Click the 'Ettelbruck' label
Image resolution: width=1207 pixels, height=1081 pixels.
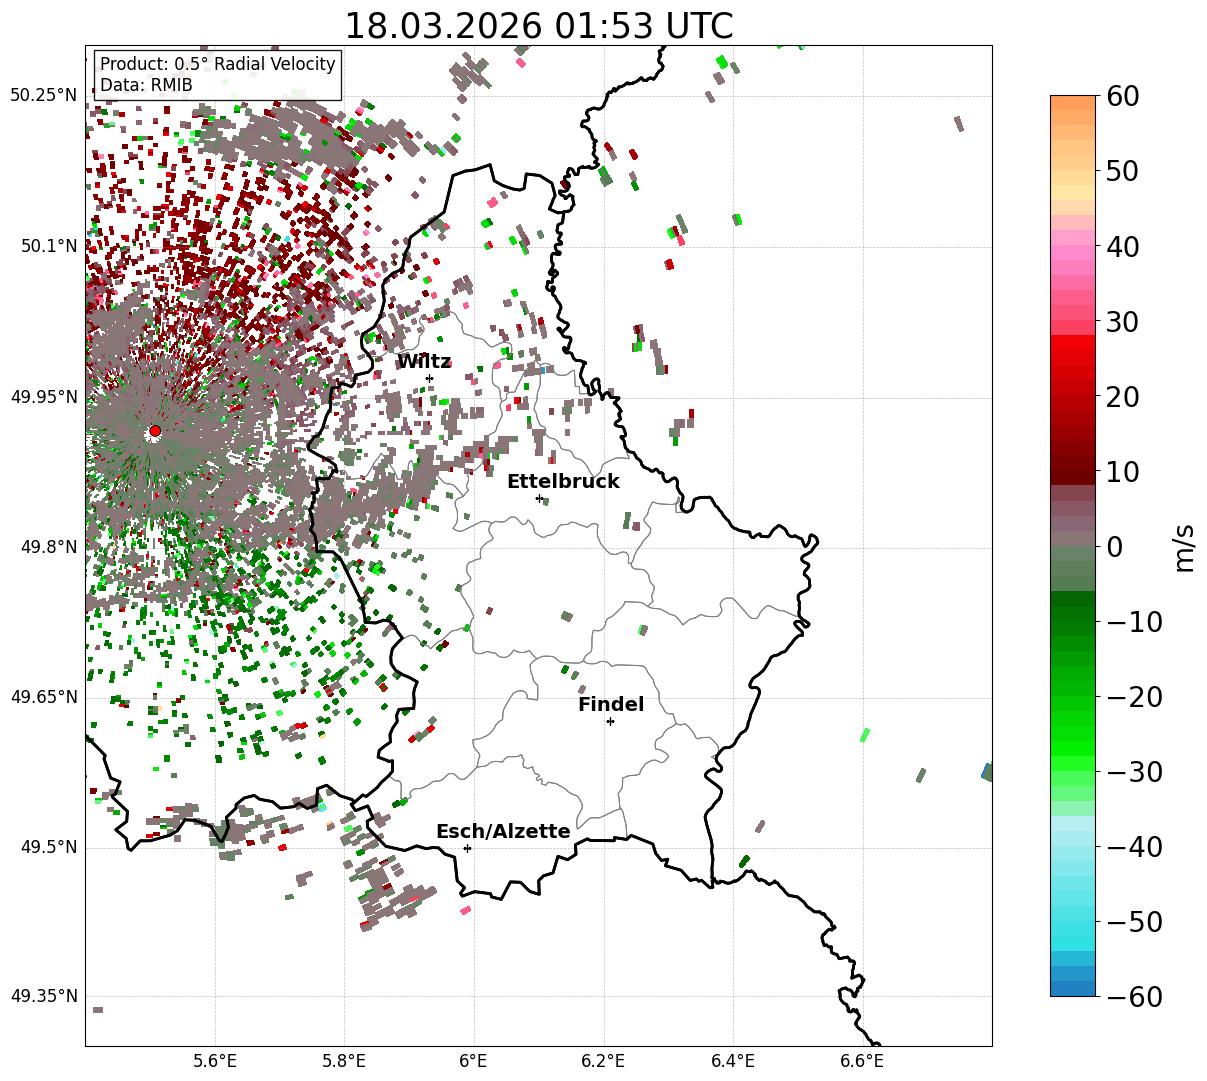(x=563, y=482)
